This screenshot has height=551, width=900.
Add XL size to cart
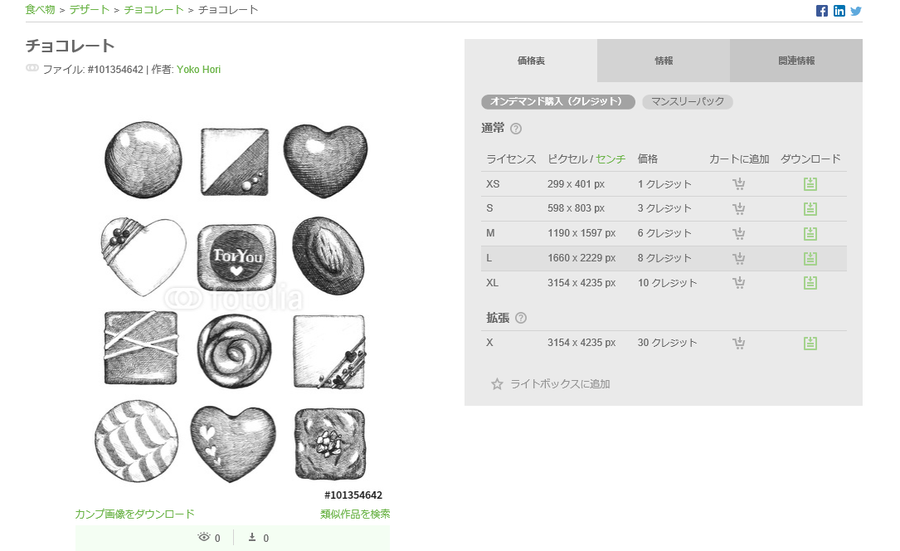point(739,282)
